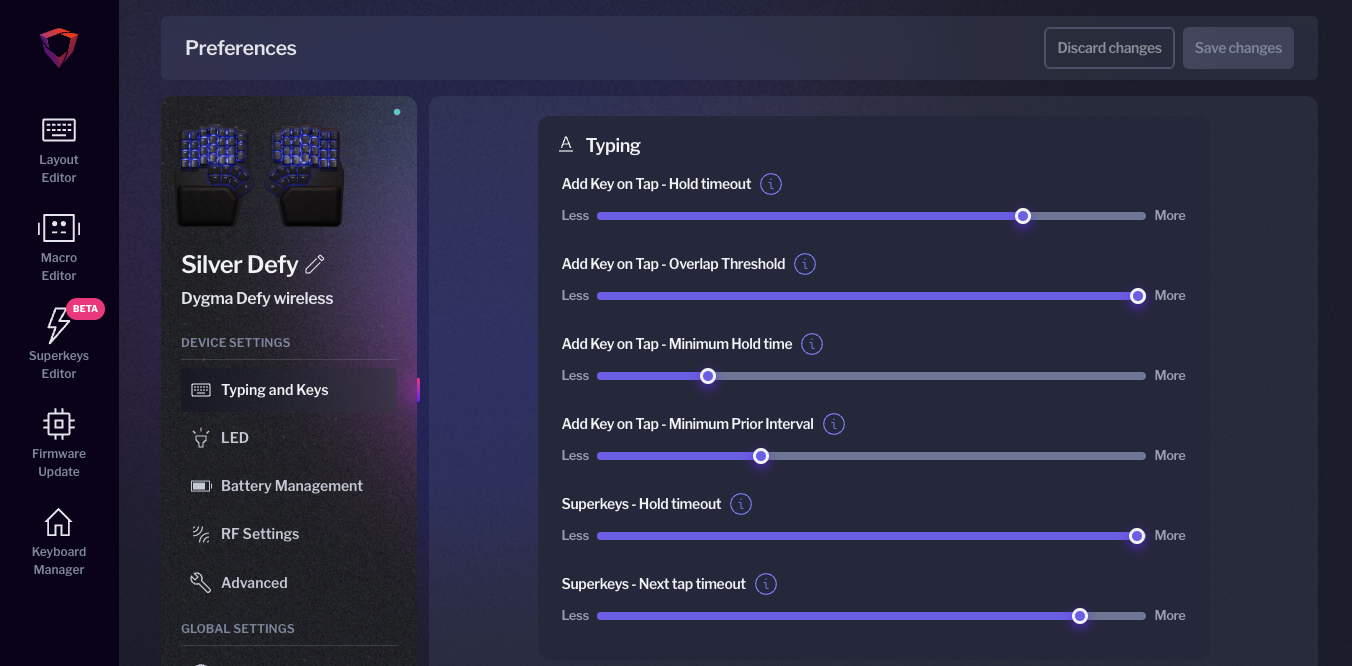This screenshot has height=666, width=1352.
Task: Click the Typing section heading
Action: pyautogui.click(x=613, y=145)
